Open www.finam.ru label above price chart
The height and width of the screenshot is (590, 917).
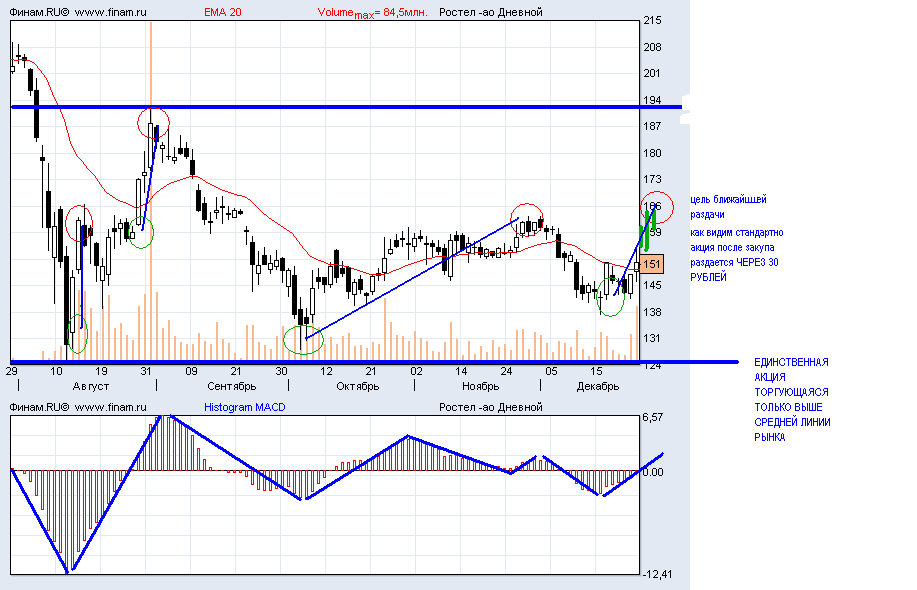coord(111,12)
